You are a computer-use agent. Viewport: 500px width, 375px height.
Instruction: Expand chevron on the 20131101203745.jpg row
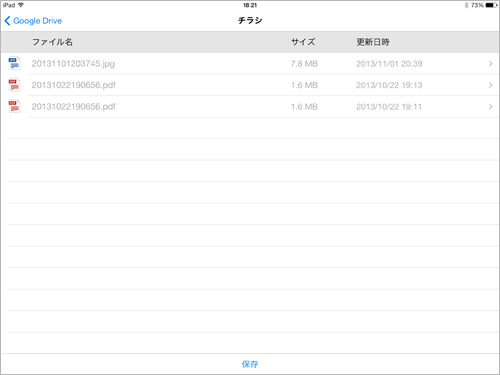pos(490,64)
